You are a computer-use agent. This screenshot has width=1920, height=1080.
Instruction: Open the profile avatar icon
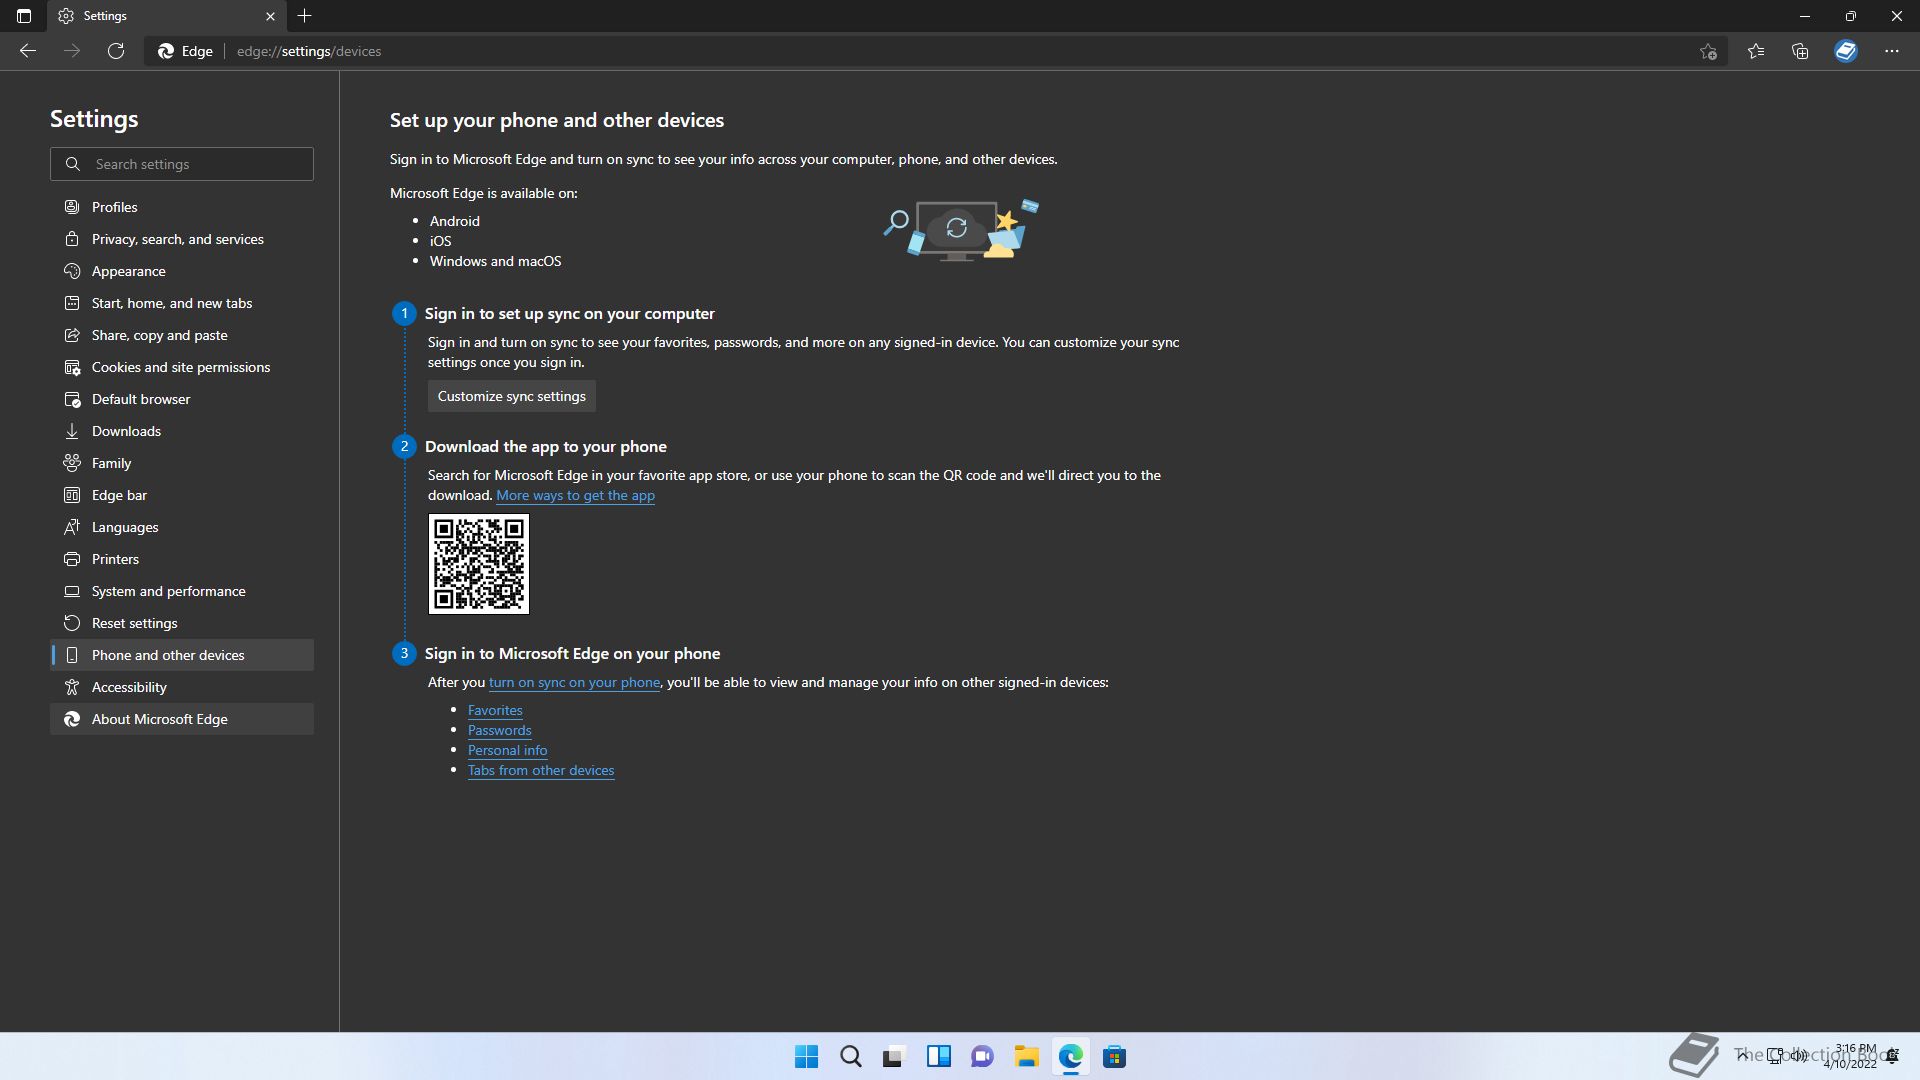tap(1846, 51)
